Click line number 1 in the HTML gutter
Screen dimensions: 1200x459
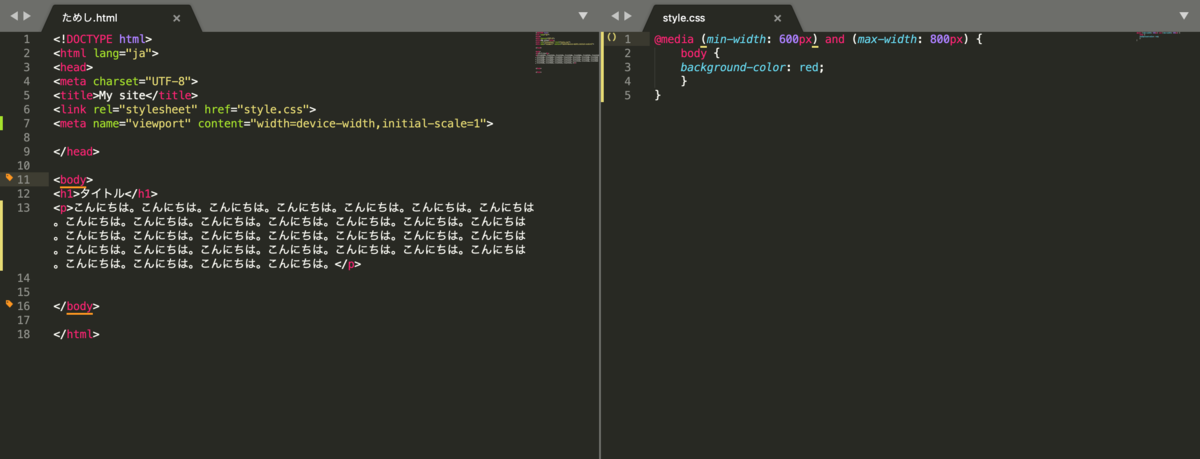tap(27, 39)
